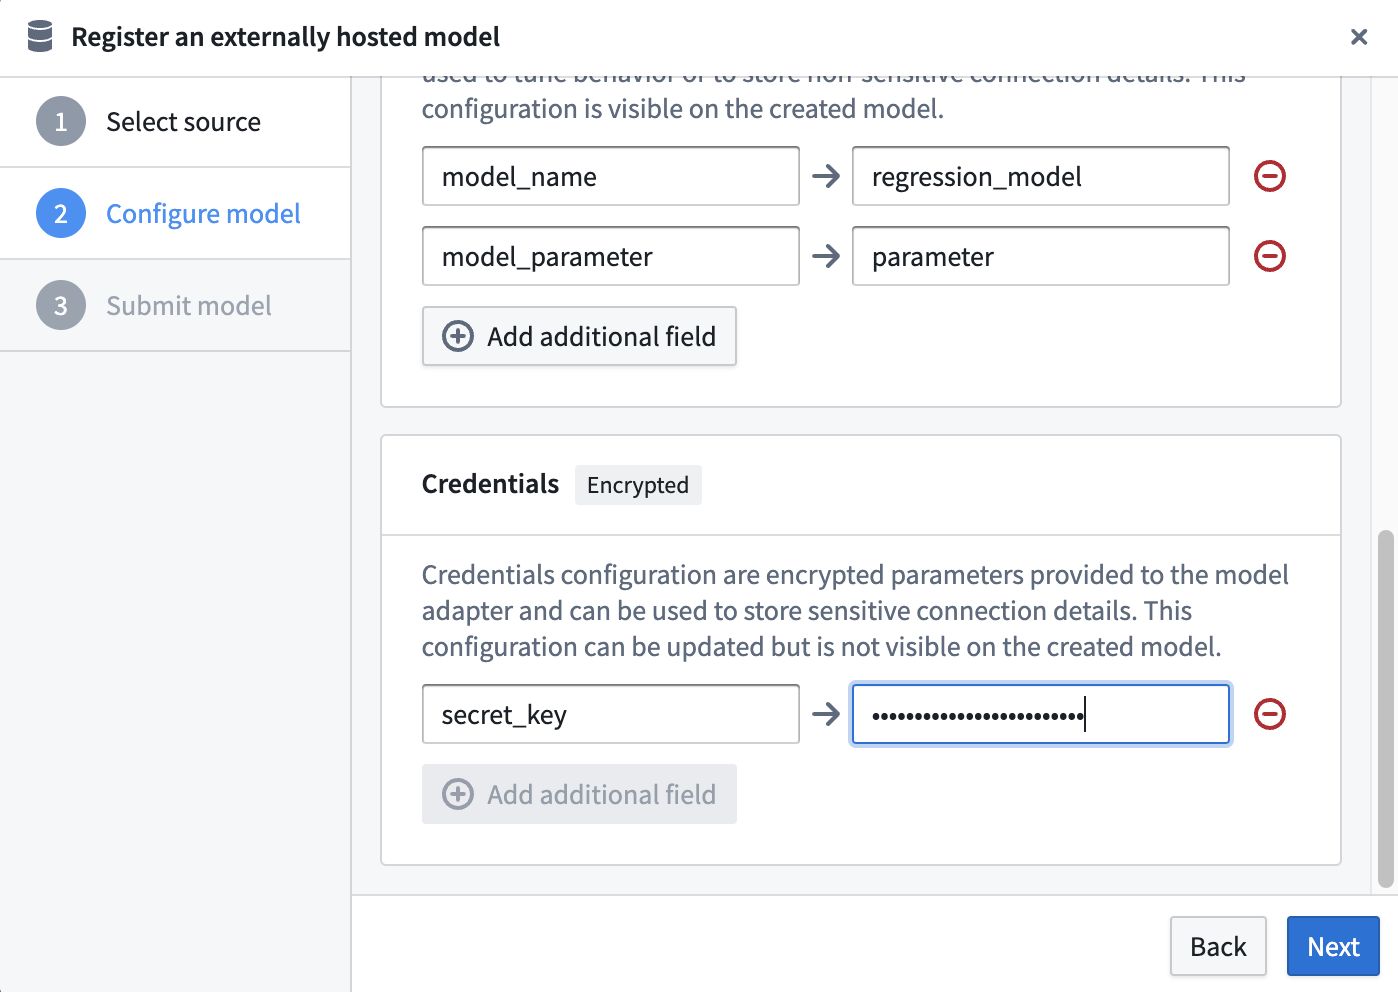
Task: Click the arrow between model_name and regression_model
Action: [x=826, y=176]
